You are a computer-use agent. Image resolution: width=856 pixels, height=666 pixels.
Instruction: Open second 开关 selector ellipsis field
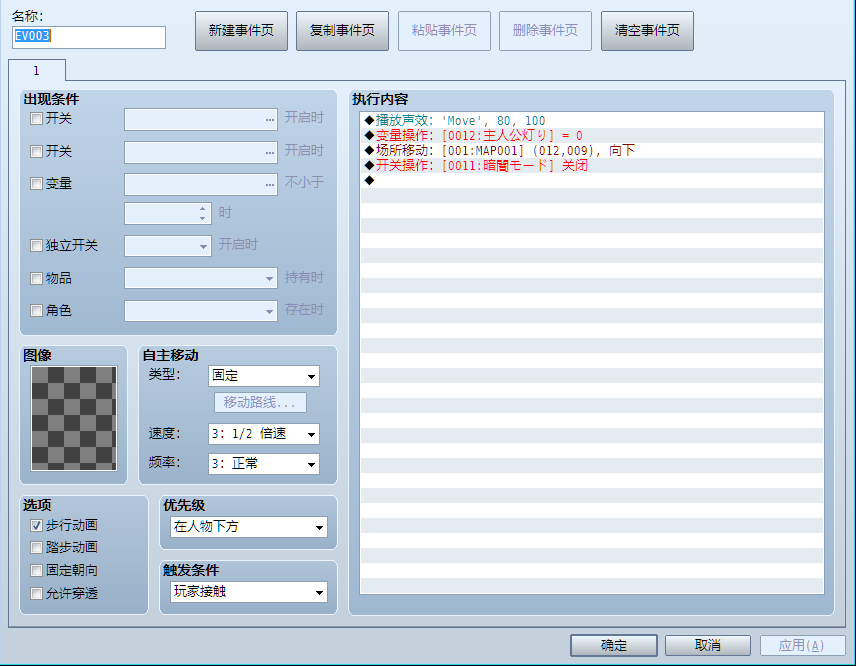201,152
